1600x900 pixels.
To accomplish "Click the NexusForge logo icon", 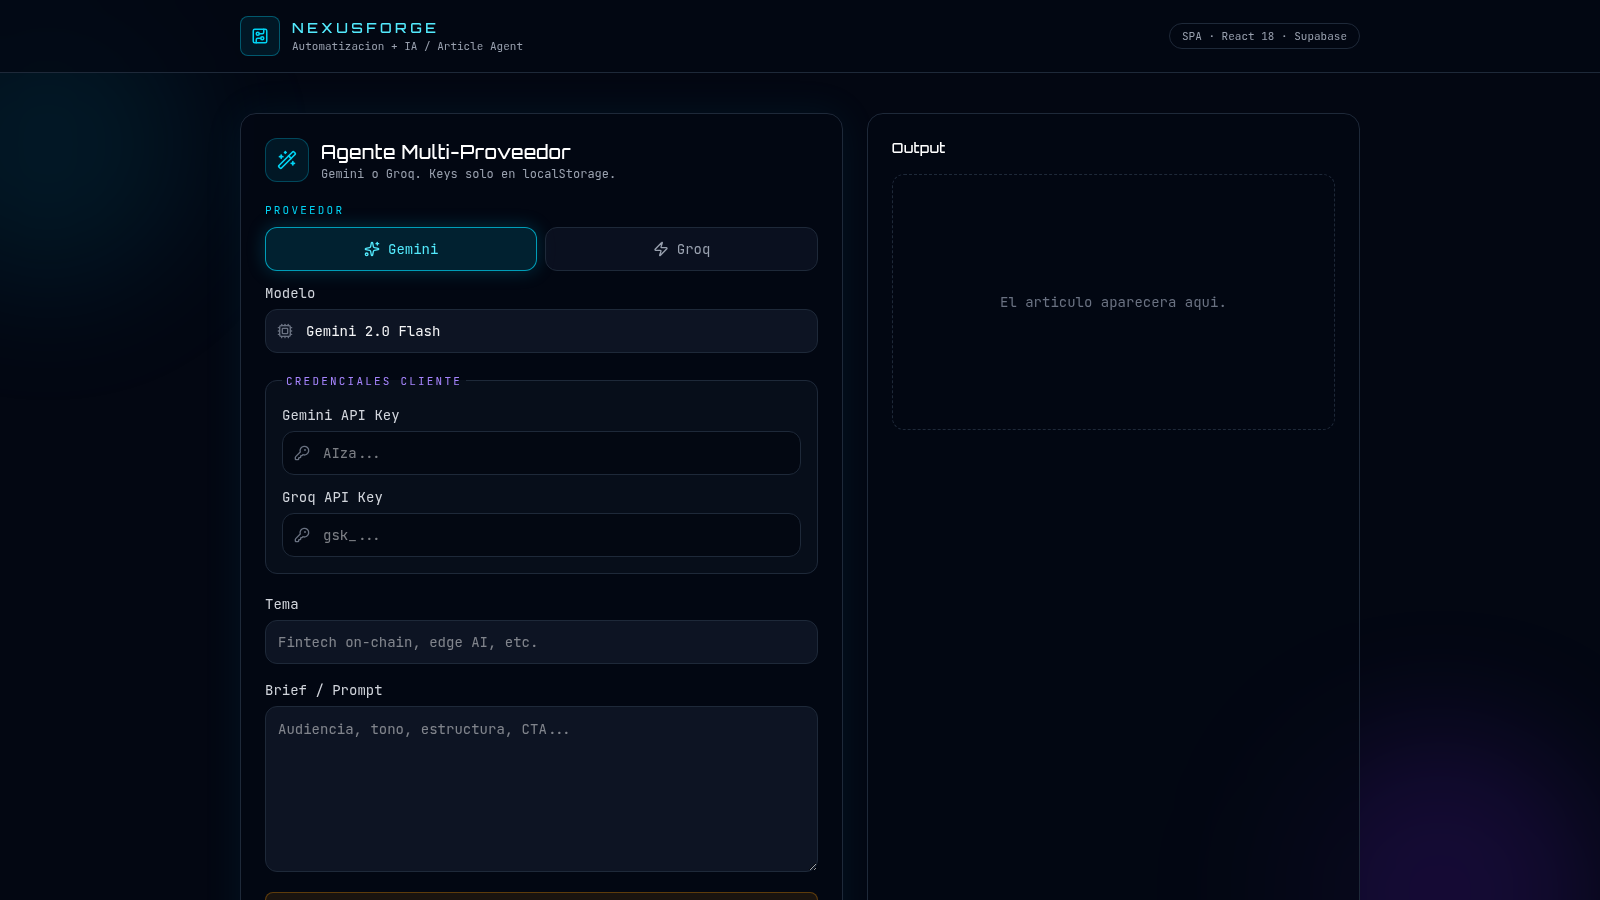I will coord(260,36).
